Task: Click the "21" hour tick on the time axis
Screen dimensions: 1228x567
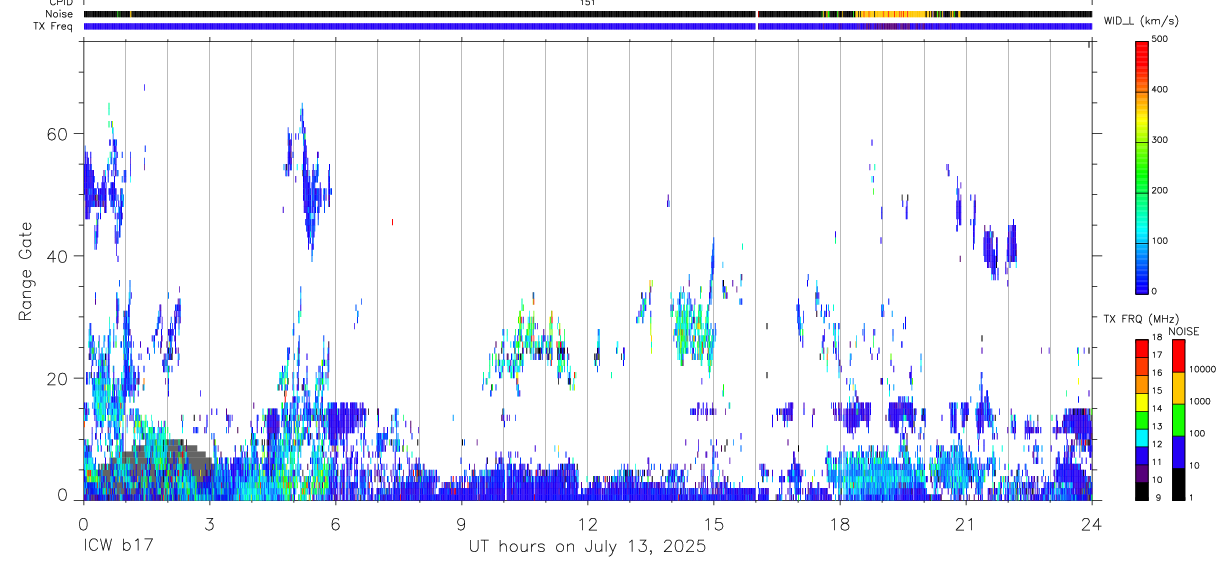Action: point(966,523)
